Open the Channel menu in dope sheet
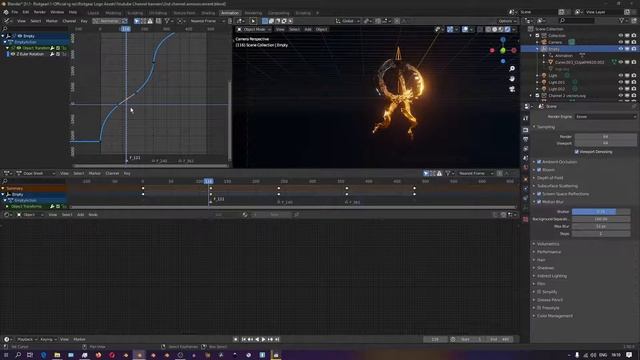The width and height of the screenshot is (640, 360). point(112,173)
